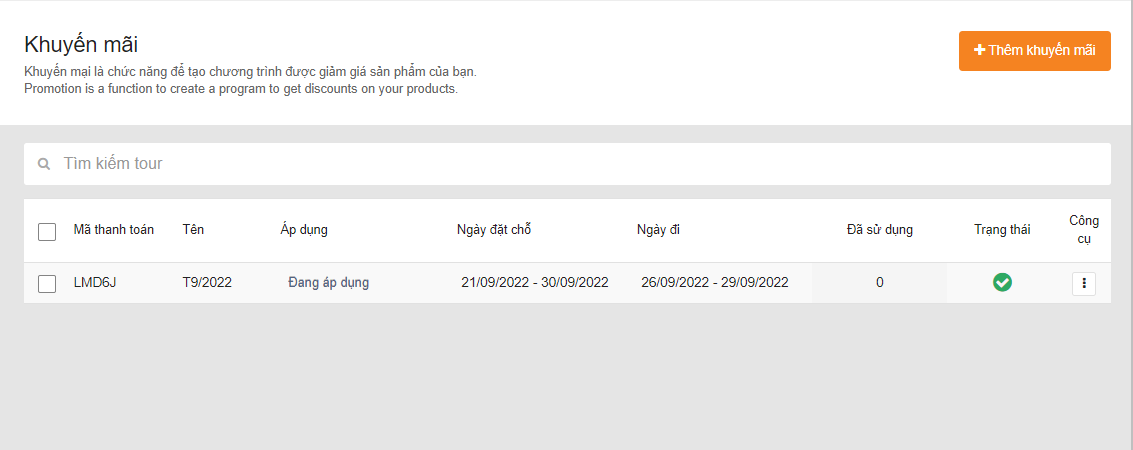This screenshot has width=1133, height=450.
Task: Click departure range 26/09/2022 - 29/09/2022
Action: coord(715,283)
